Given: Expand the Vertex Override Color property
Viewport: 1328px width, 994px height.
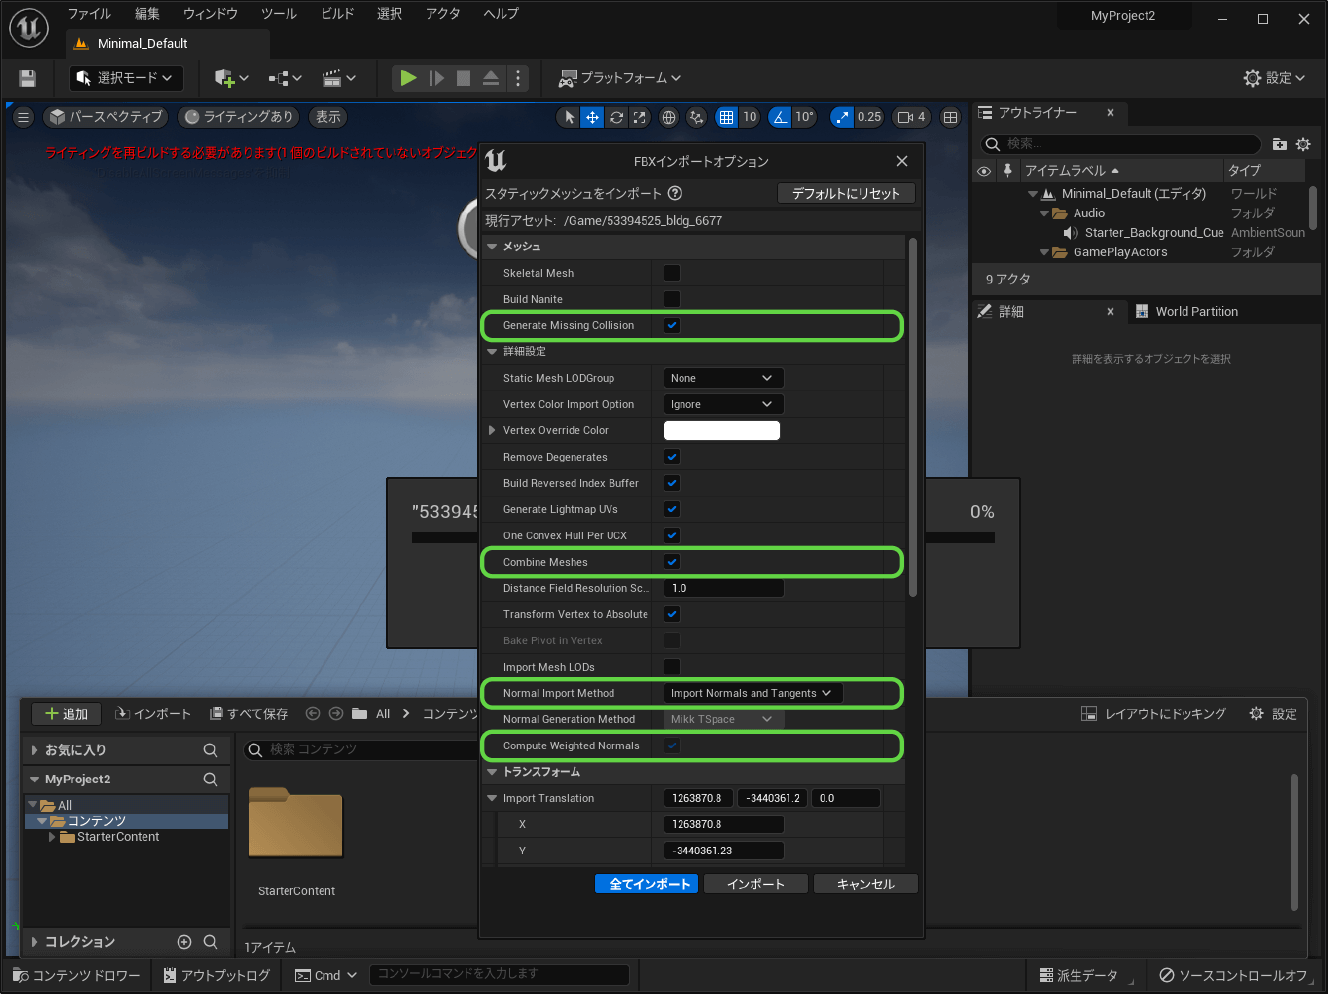Looking at the screenshot, I should (x=492, y=430).
